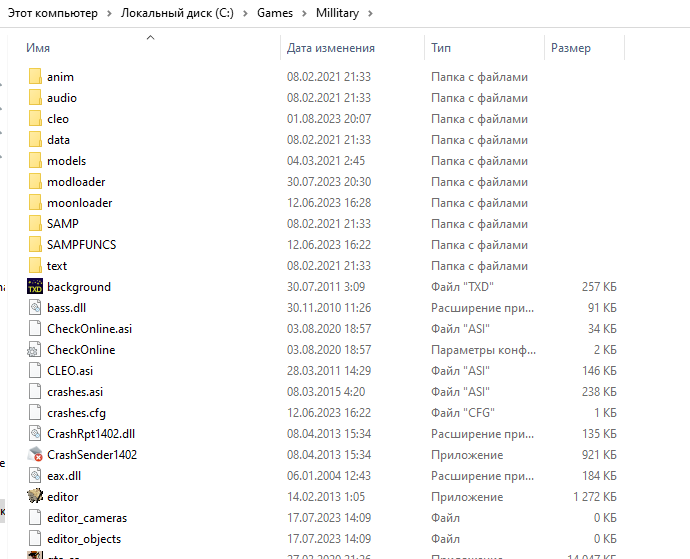Click the editor application icon
690x559 pixels.
[x=35, y=497]
